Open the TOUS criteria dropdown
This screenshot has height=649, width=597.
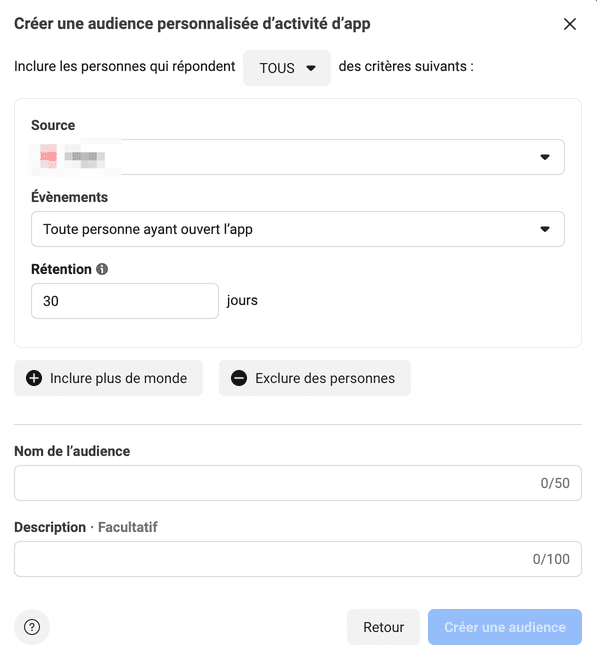coord(287,68)
